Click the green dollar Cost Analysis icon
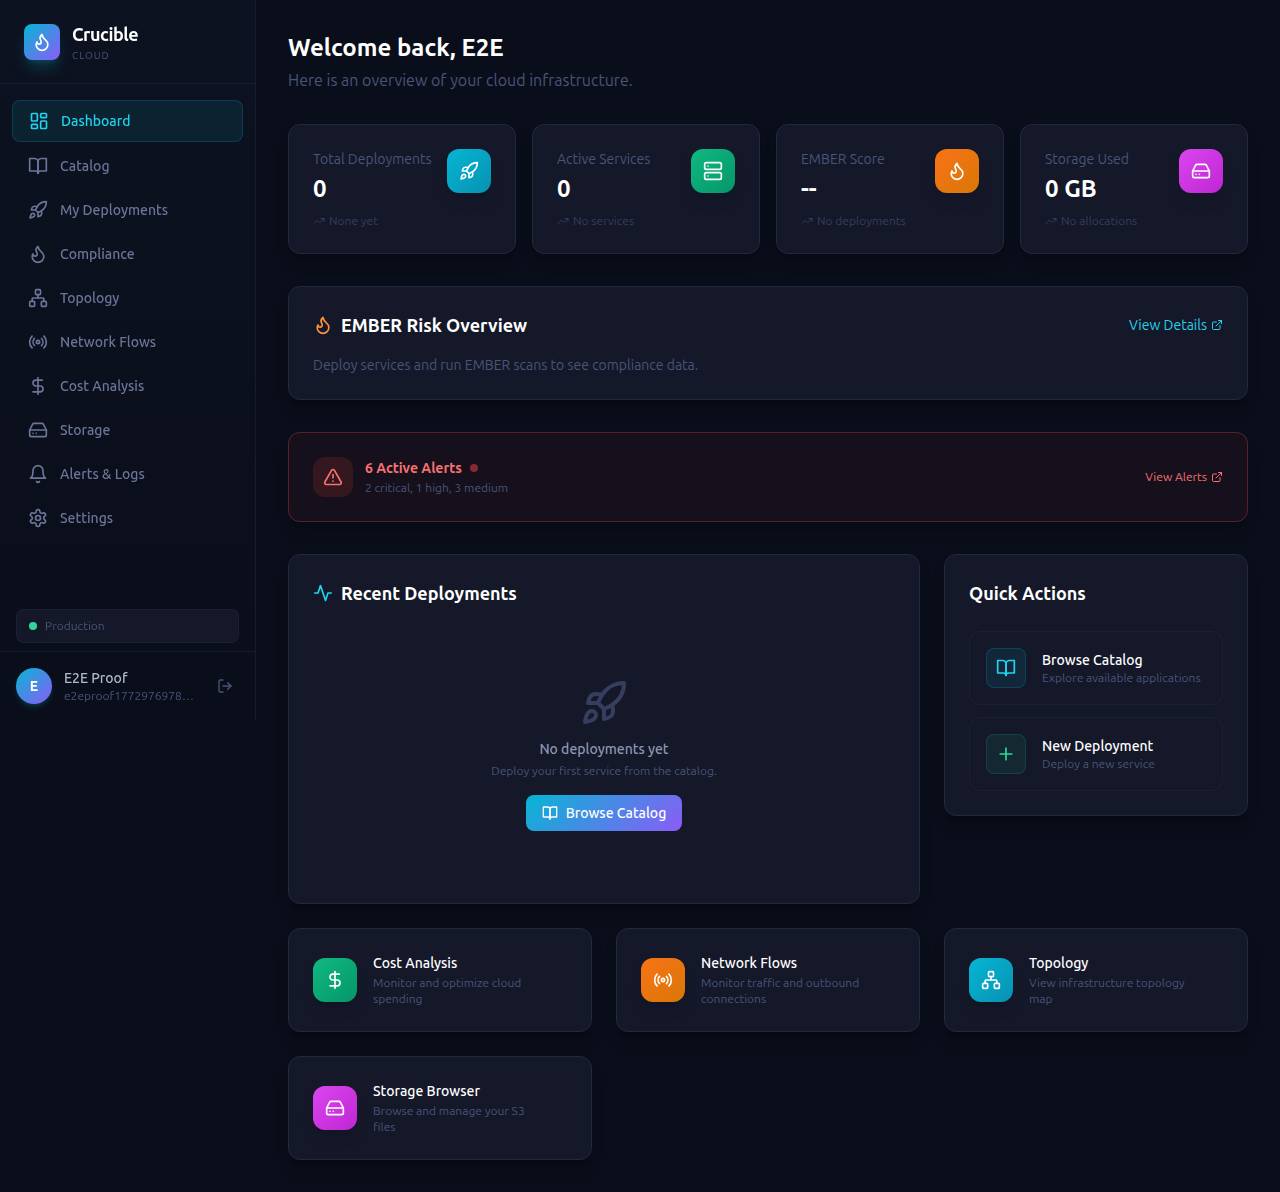The height and width of the screenshot is (1192, 1280). 334,980
